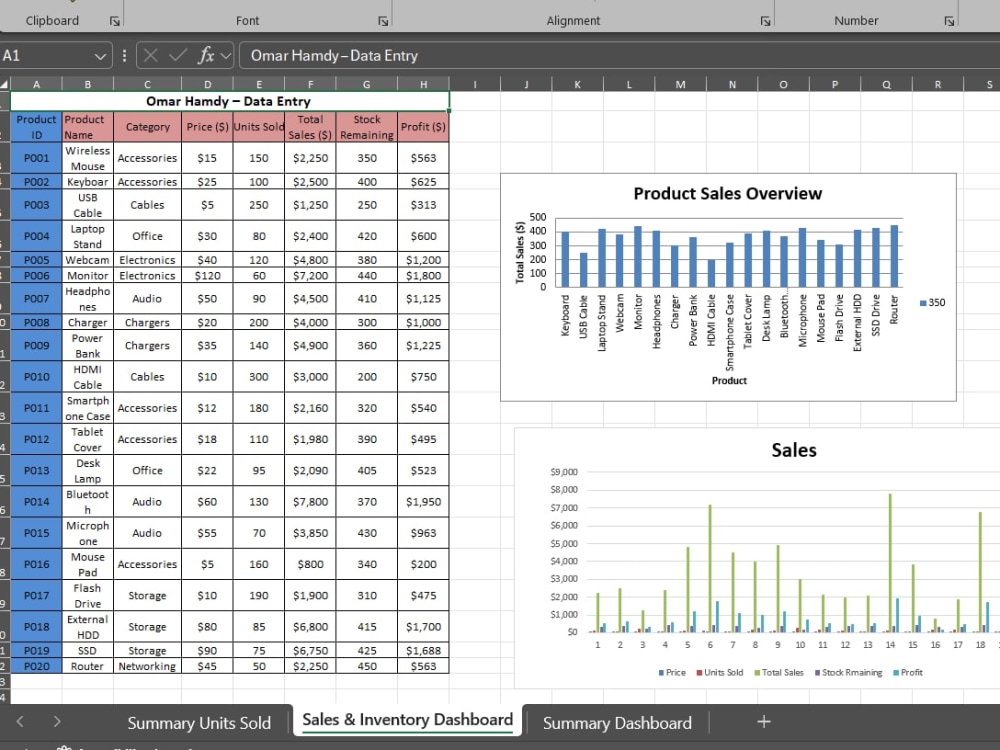Open the Font settings dialog launcher

[383, 22]
